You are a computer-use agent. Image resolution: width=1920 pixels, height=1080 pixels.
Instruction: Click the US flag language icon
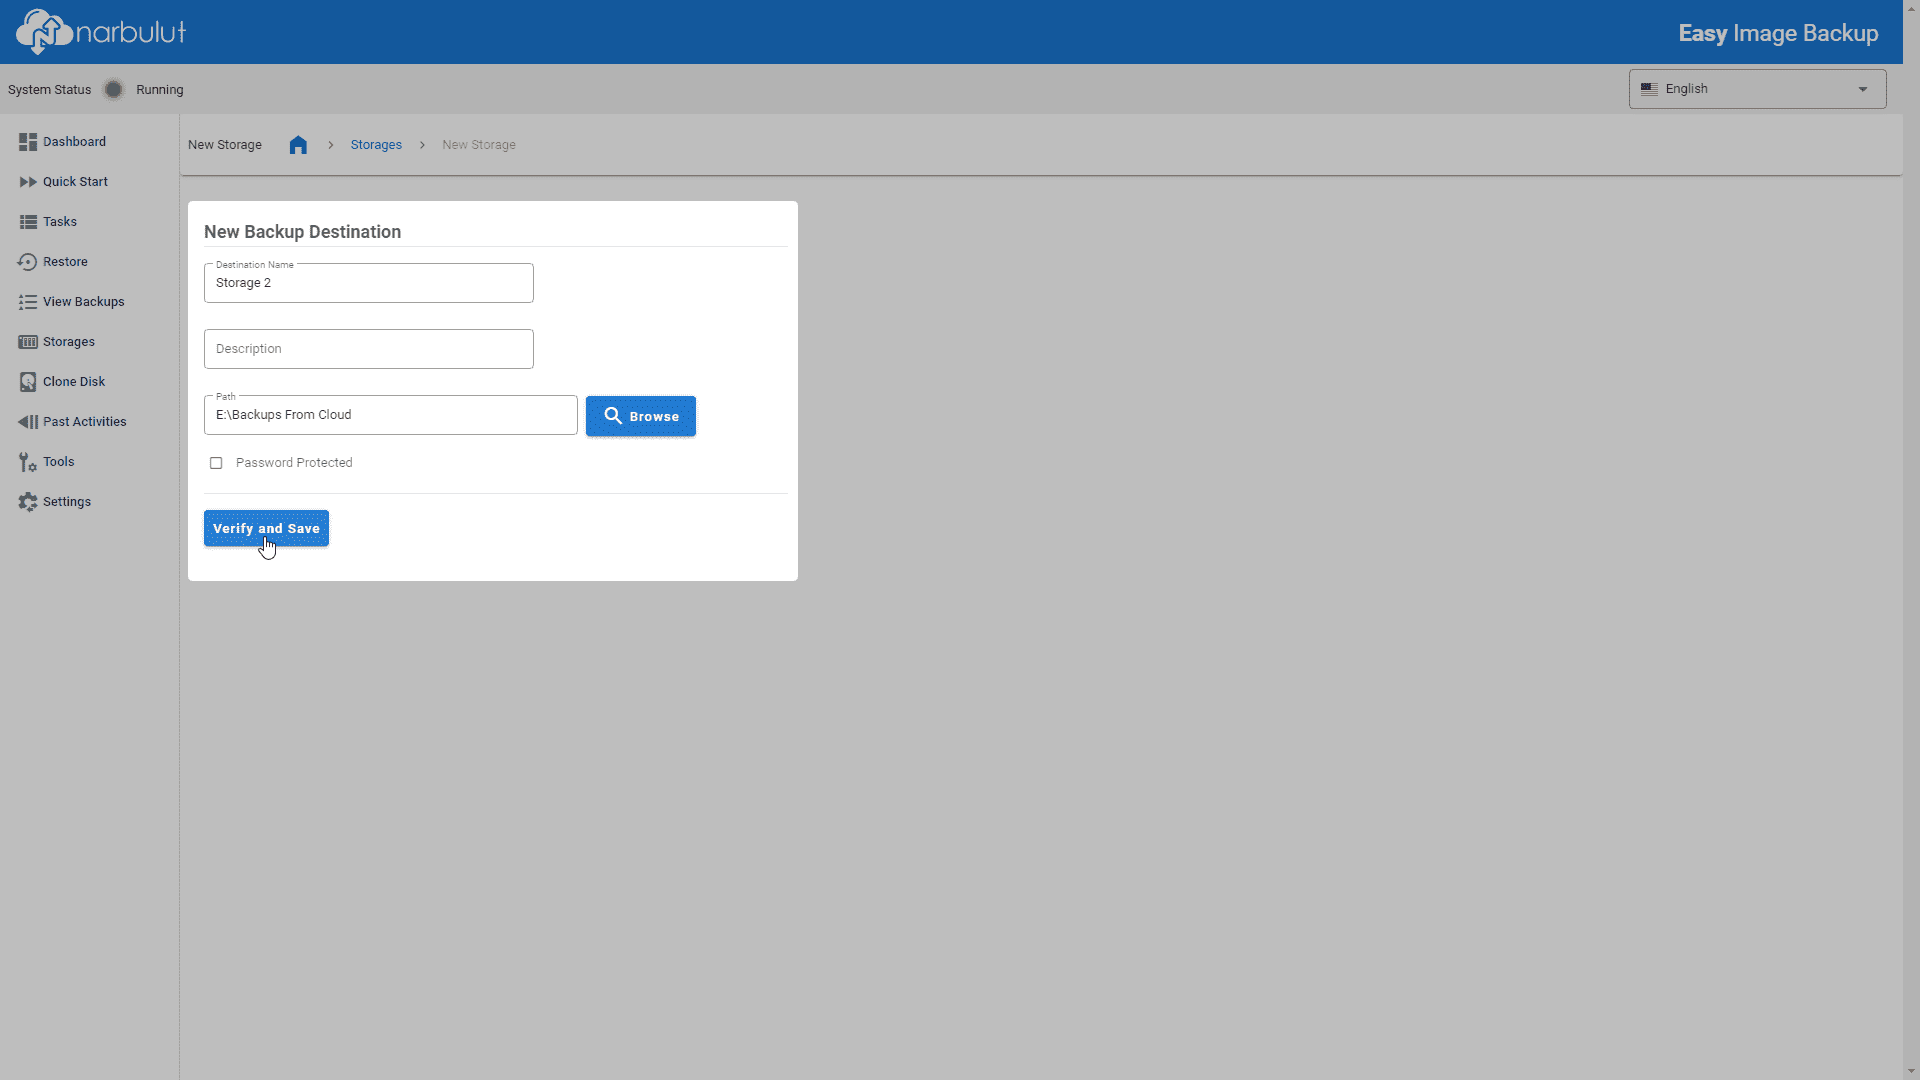point(1649,89)
